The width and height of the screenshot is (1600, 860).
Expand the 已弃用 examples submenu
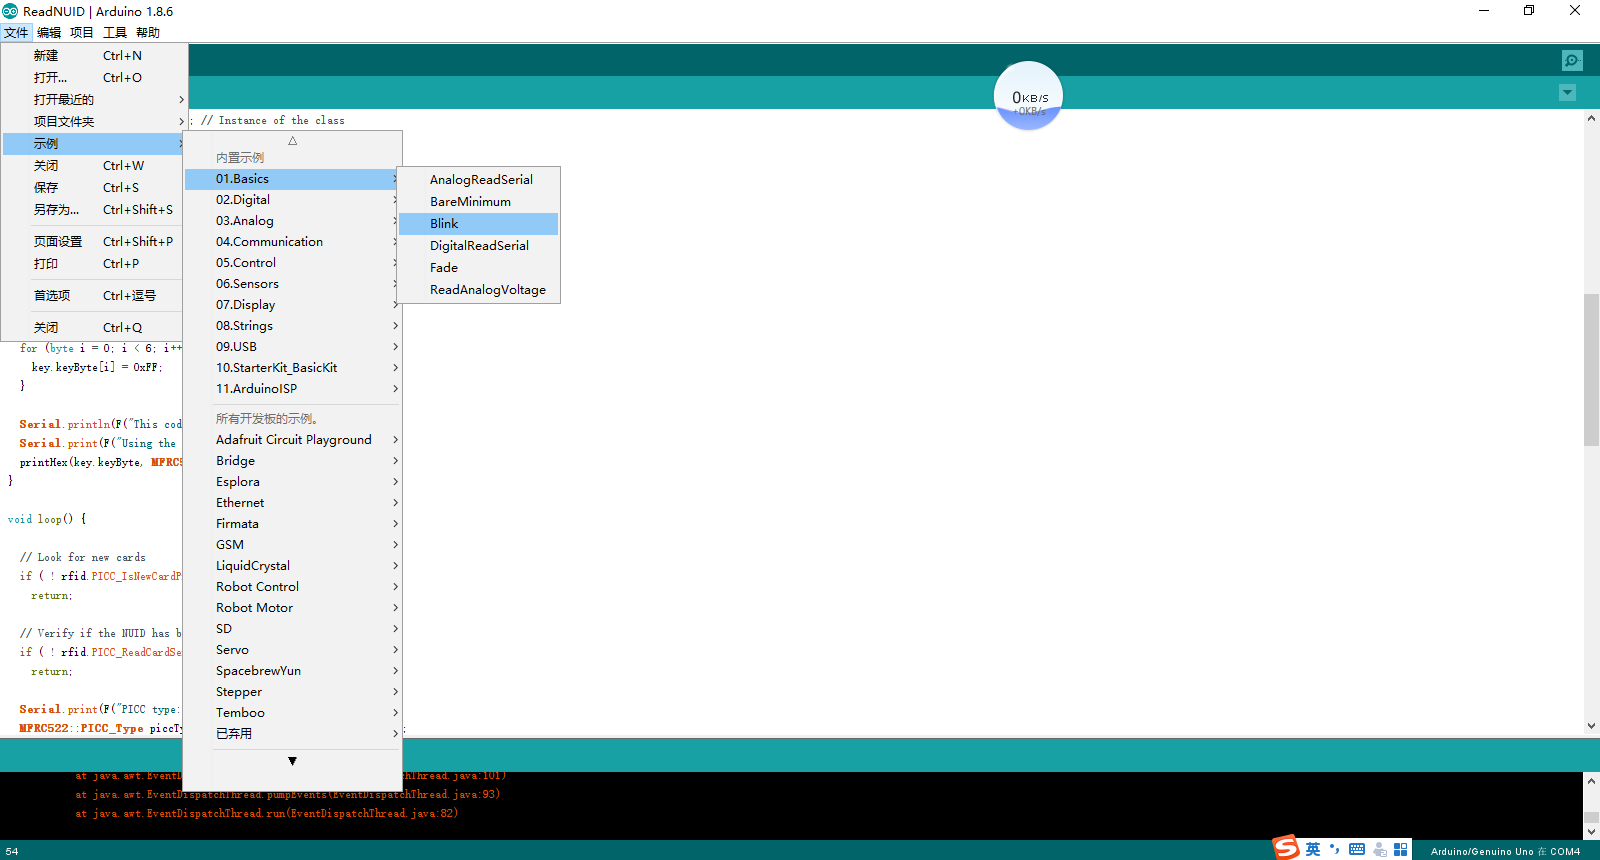click(x=293, y=734)
